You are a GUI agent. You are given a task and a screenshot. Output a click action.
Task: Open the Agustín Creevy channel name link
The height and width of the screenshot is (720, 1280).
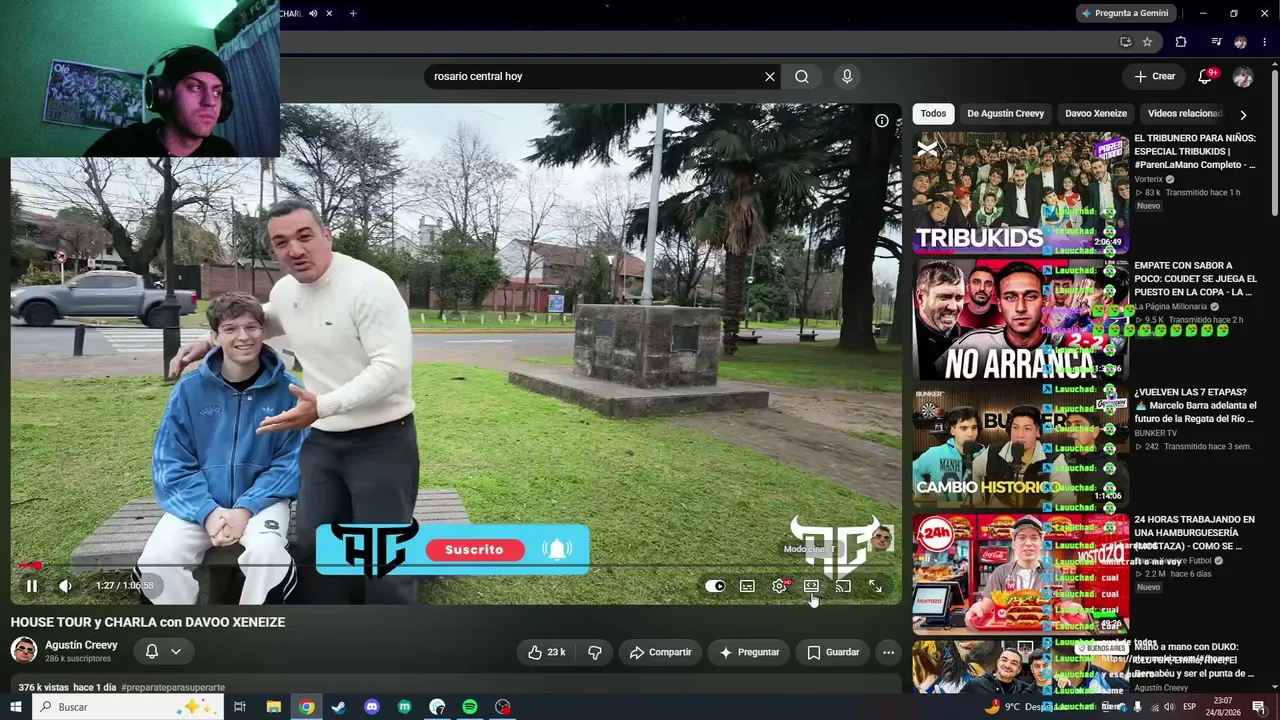(x=81, y=645)
